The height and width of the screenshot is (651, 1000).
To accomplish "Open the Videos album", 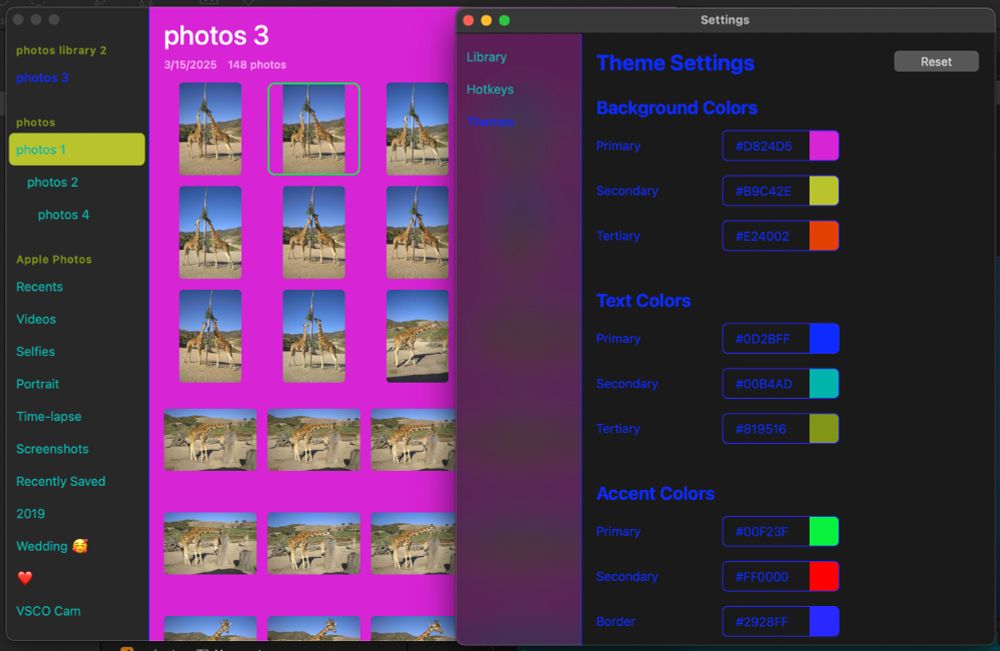I will (36, 319).
